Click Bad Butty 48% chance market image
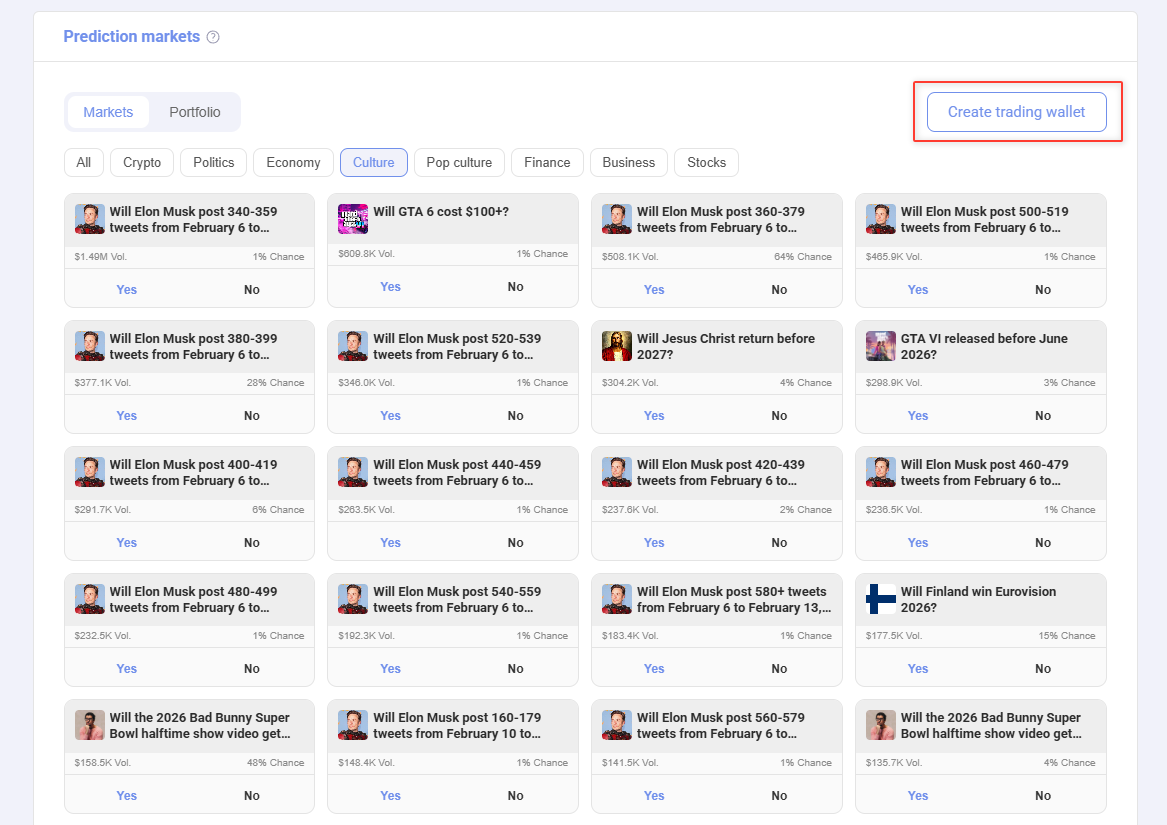This screenshot has height=825, width=1167. point(90,725)
